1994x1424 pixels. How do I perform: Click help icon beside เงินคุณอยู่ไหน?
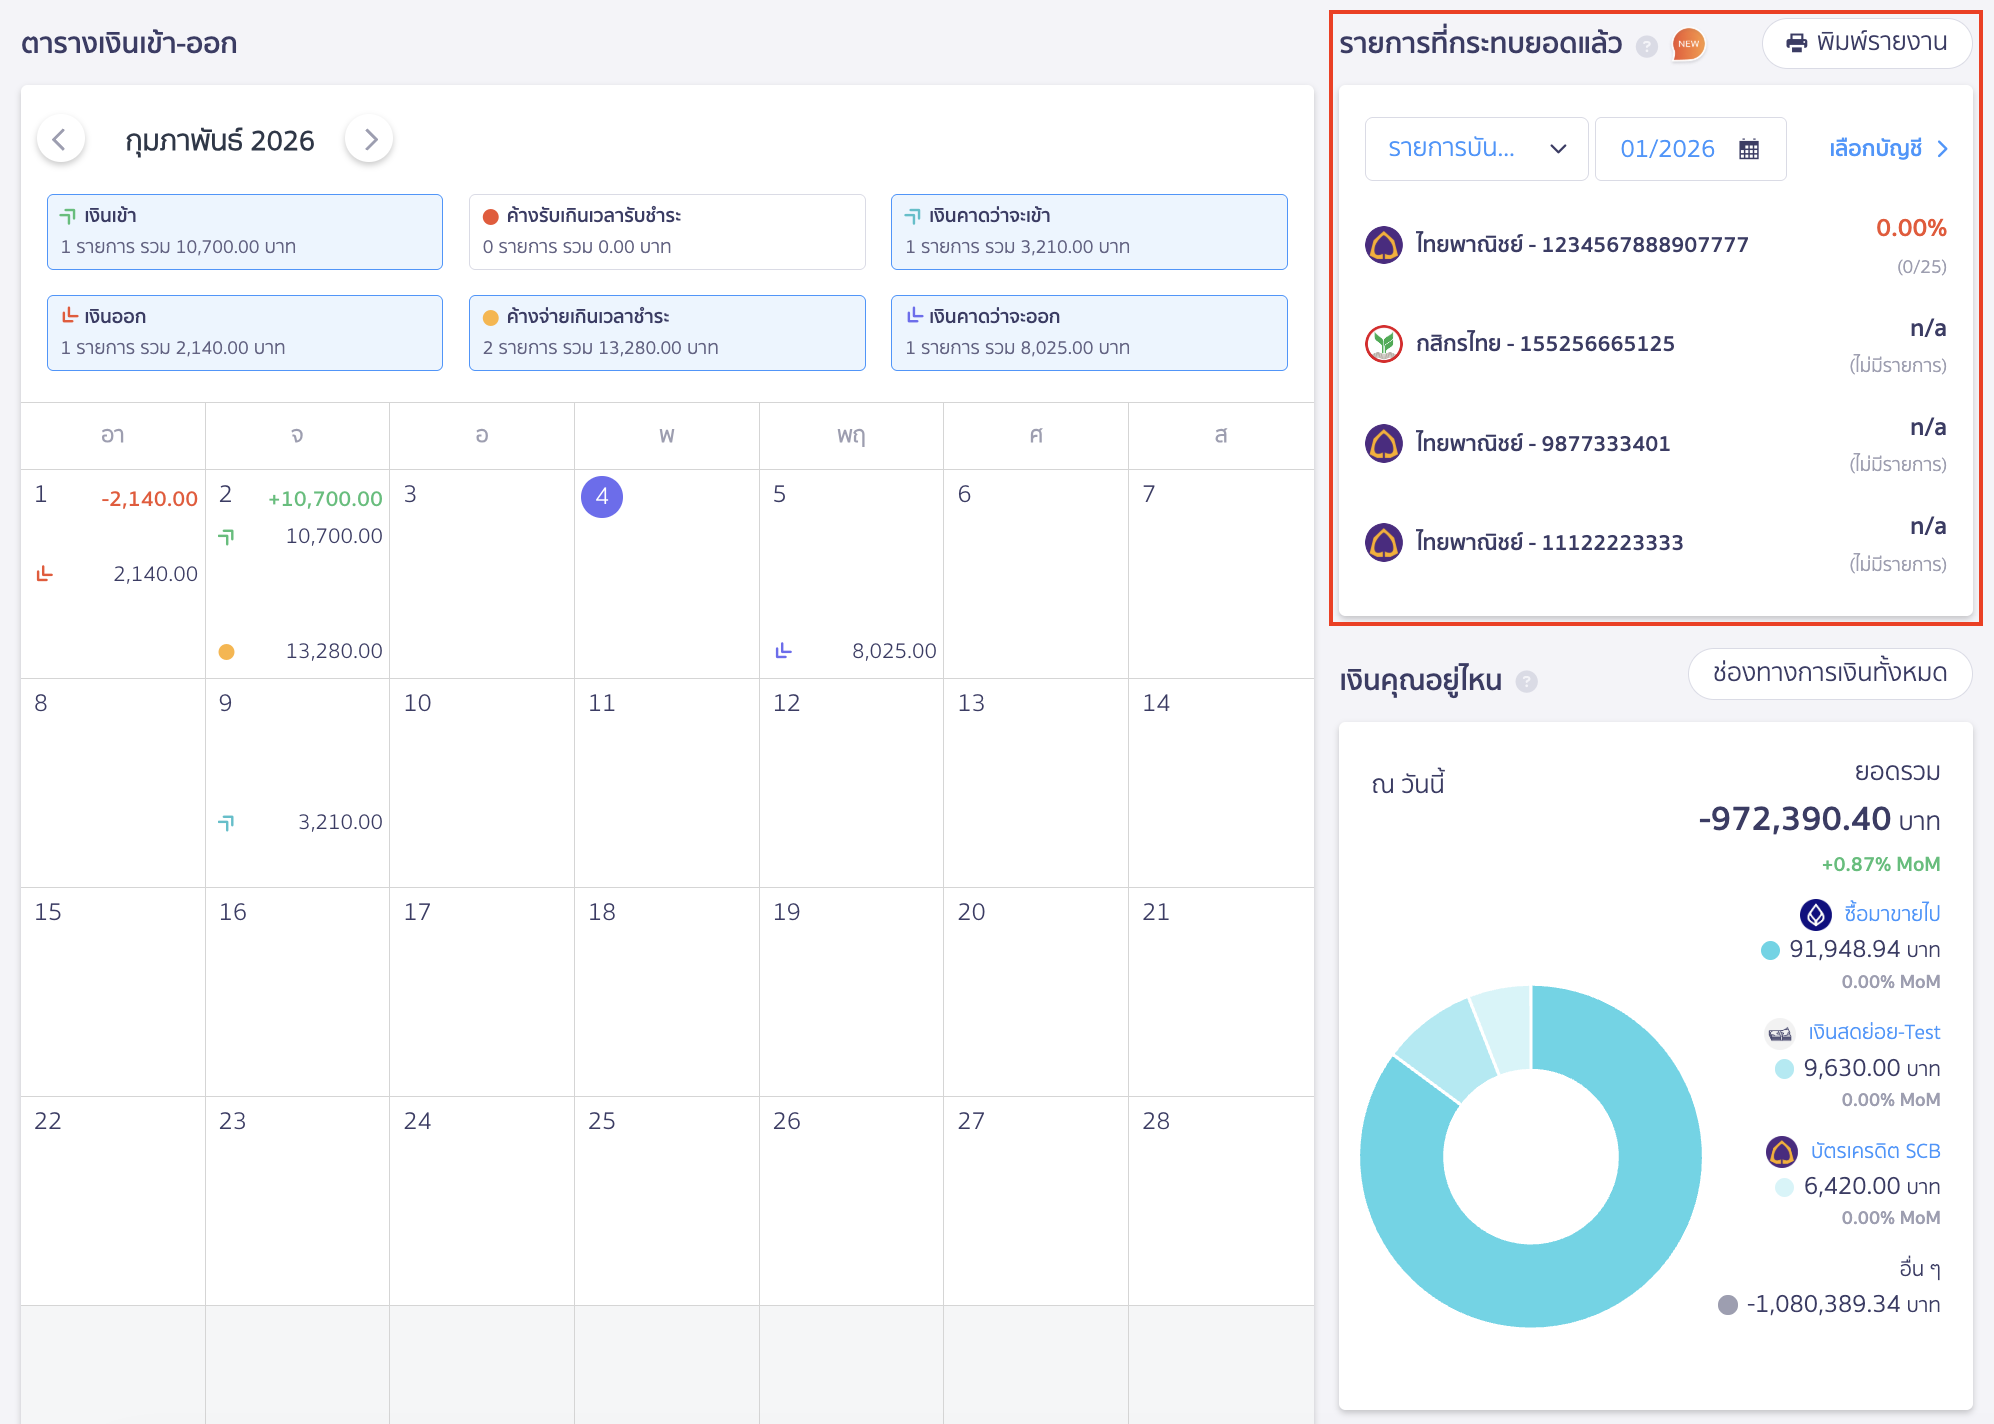click(1526, 682)
